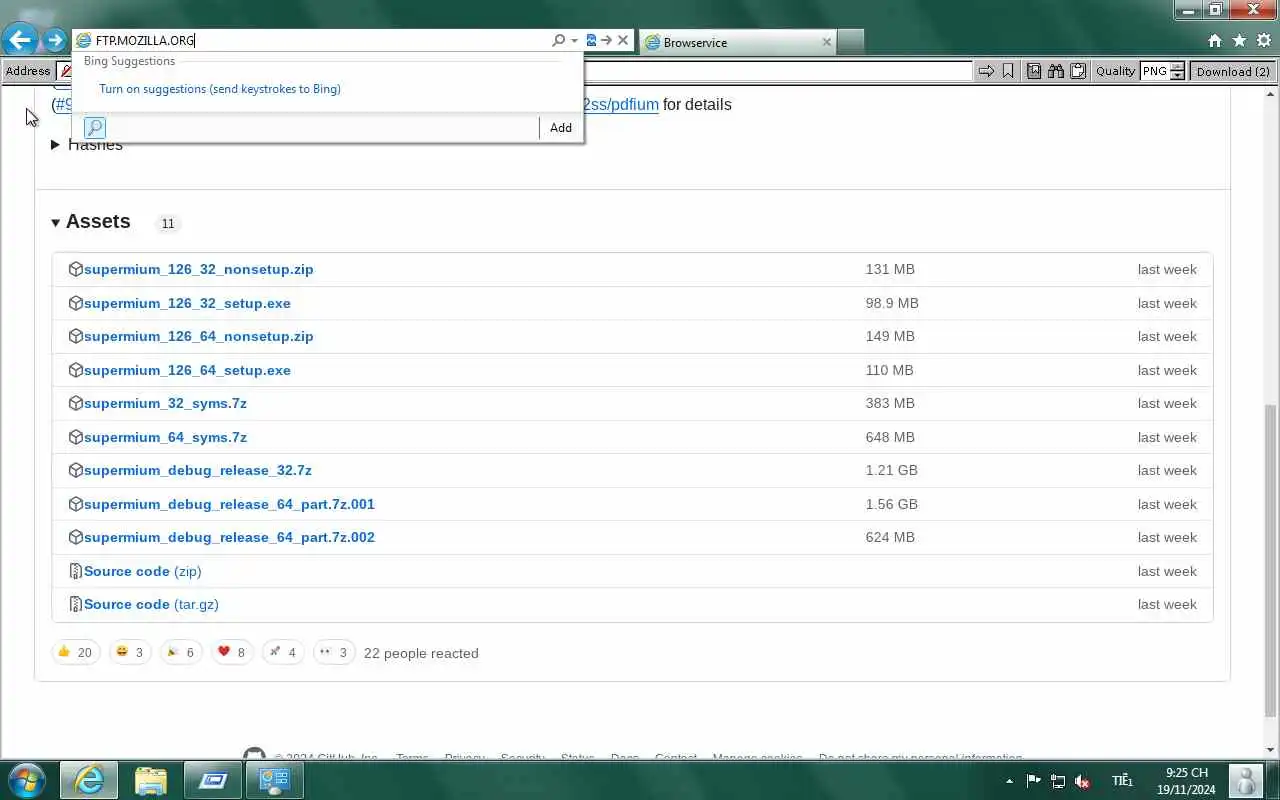Click package icon beside supermium_126_32_nonsetup.zip
1280x800 pixels.
pos(75,269)
